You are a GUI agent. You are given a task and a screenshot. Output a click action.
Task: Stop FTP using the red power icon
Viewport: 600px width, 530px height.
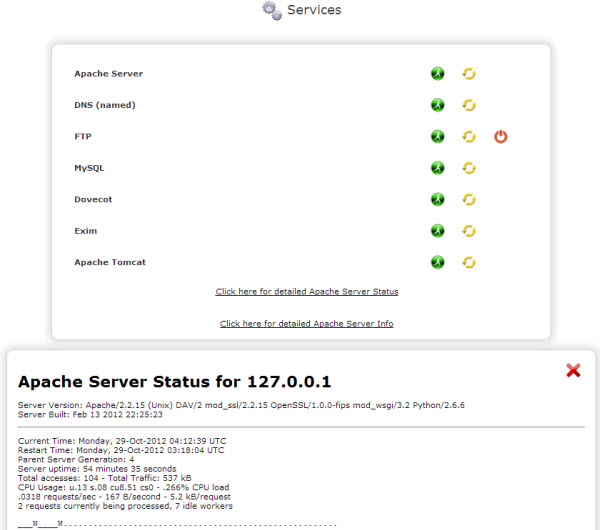click(x=501, y=137)
